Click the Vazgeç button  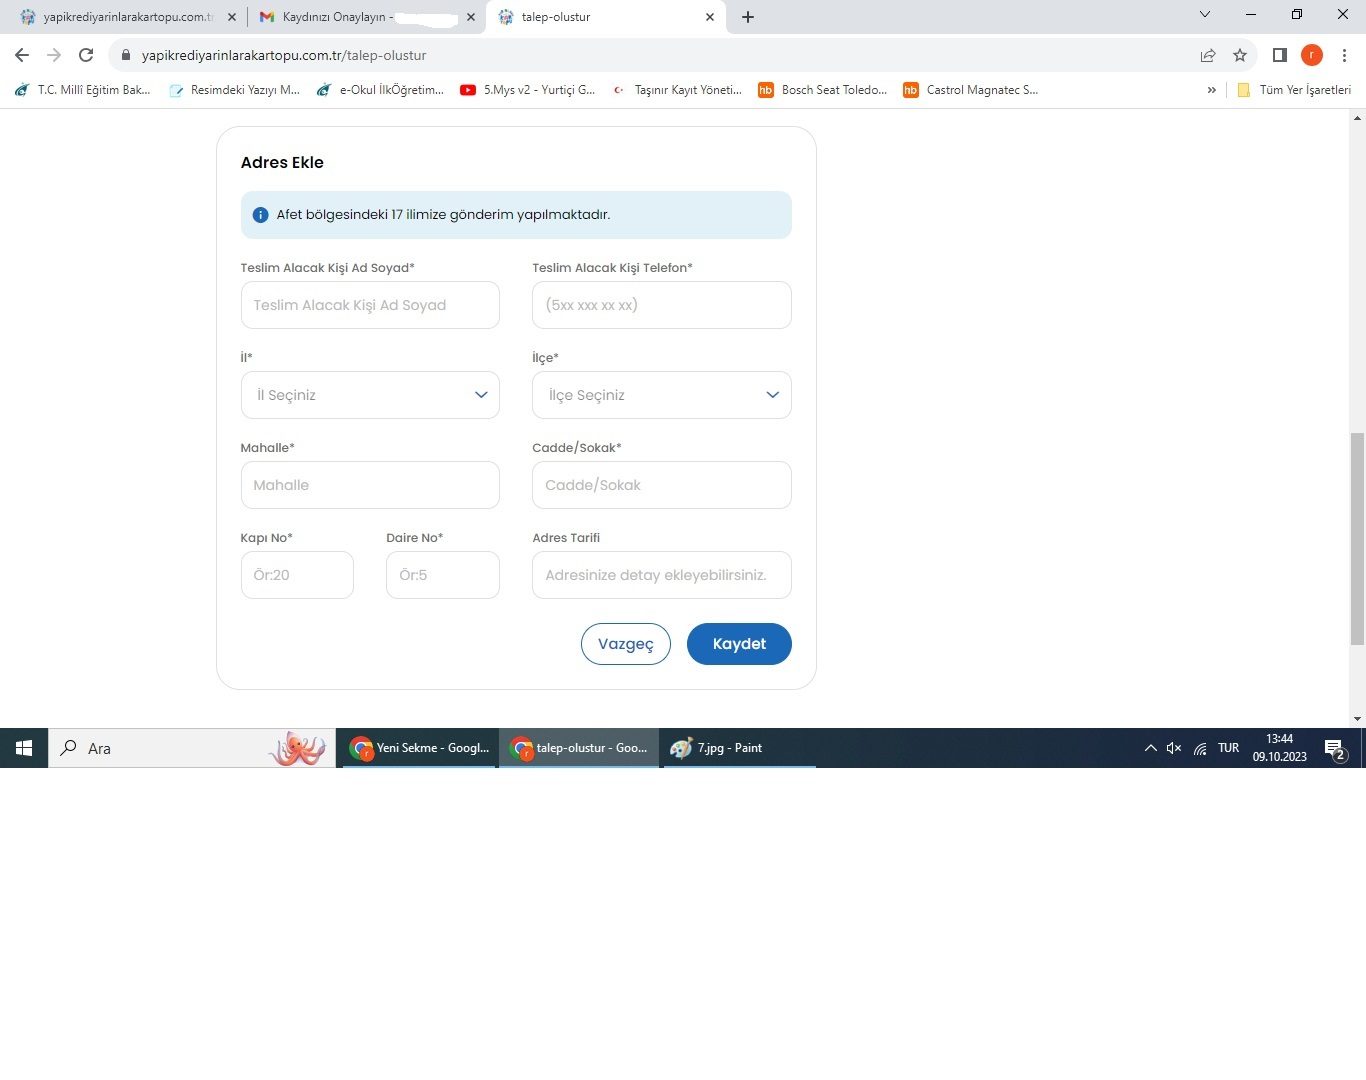(x=626, y=644)
